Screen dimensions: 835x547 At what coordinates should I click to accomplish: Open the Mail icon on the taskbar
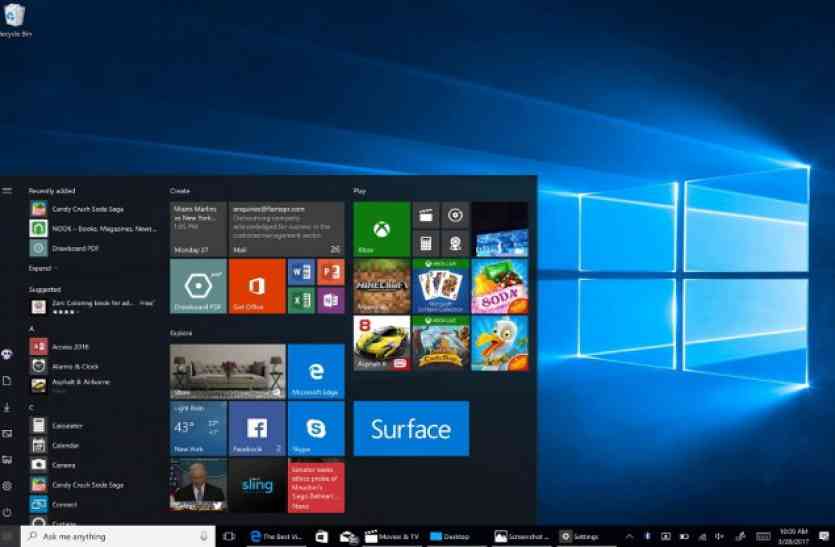348,537
